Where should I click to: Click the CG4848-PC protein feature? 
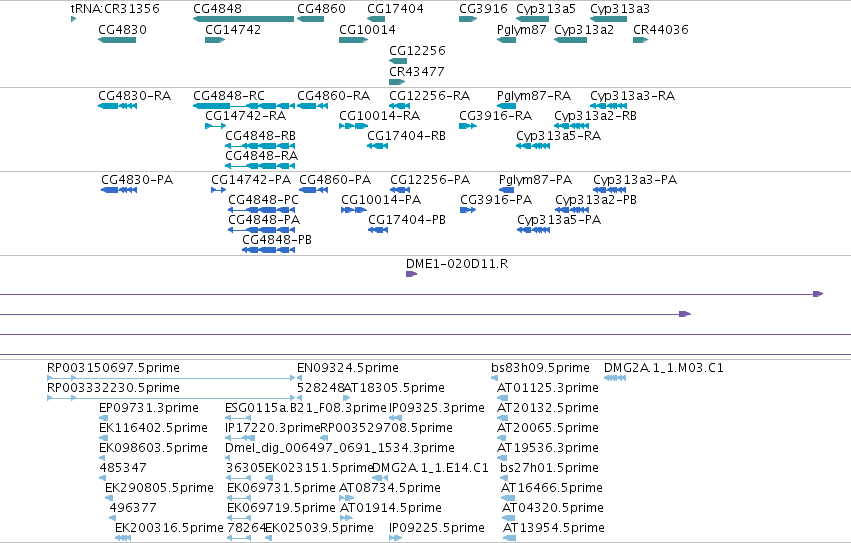(x=262, y=210)
